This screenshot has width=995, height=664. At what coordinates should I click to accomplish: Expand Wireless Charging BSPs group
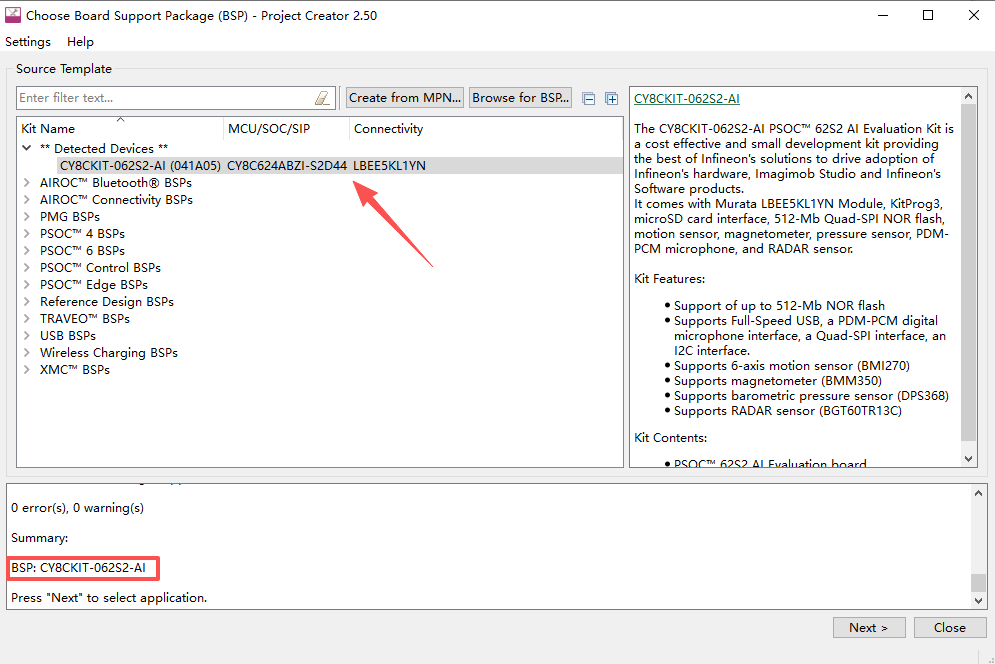[27, 352]
